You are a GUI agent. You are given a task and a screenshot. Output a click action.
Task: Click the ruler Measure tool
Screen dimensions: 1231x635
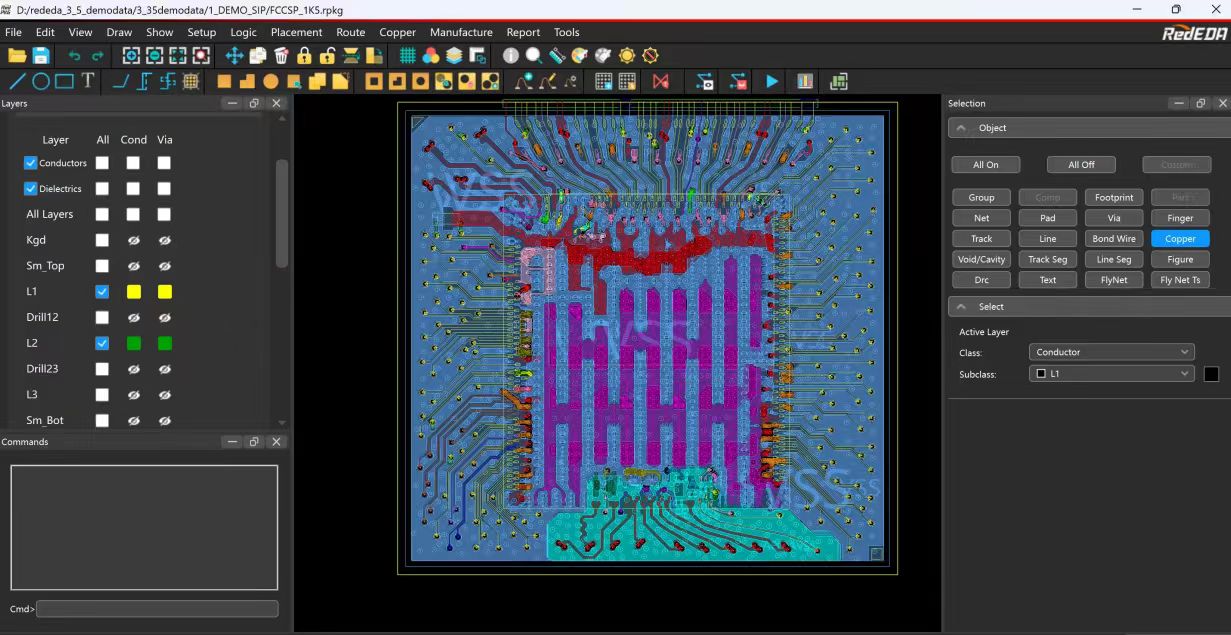[x=557, y=56]
